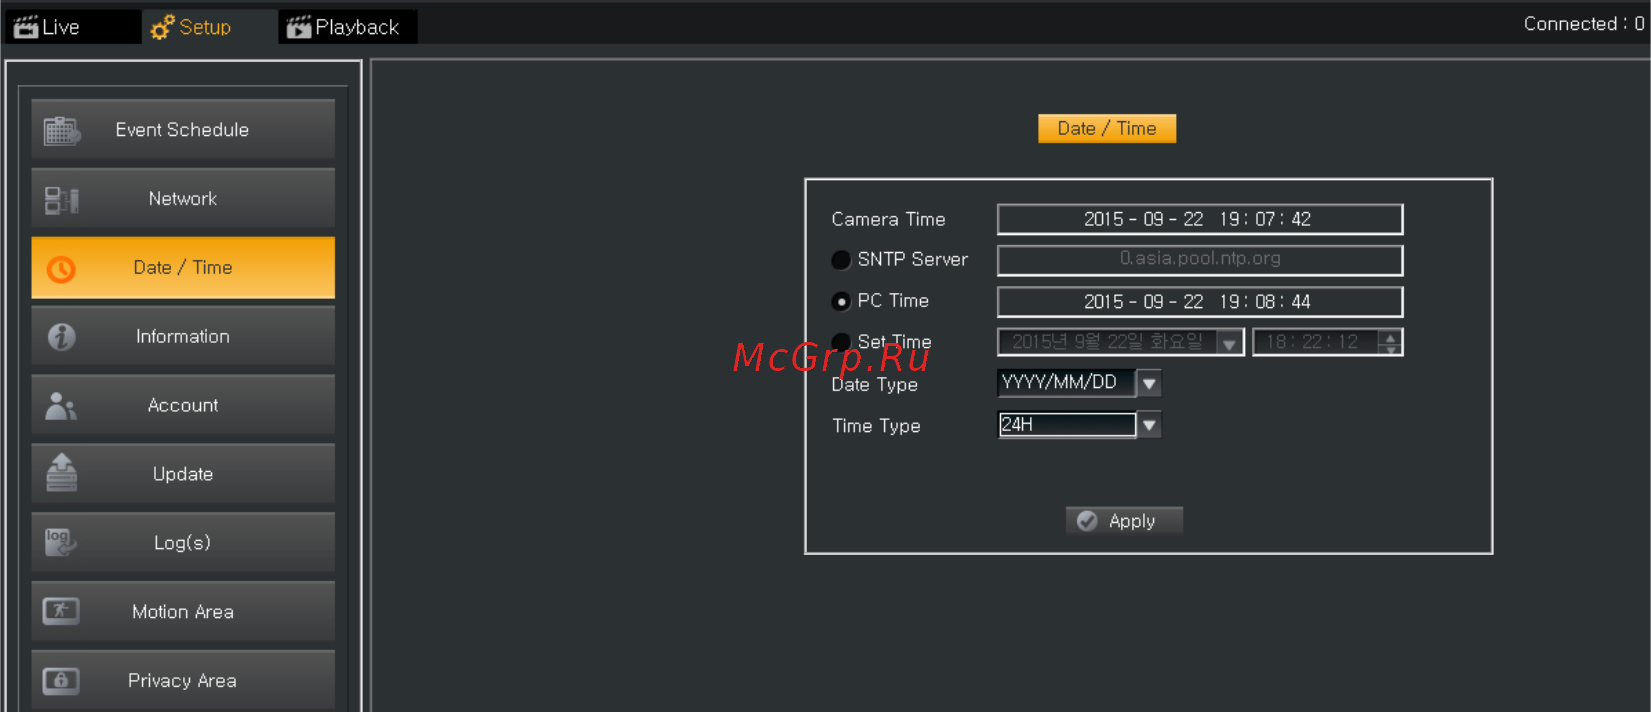Select the Date / Time menu entry
This screenshot has width=1651, height=712.
click(183, 267)
